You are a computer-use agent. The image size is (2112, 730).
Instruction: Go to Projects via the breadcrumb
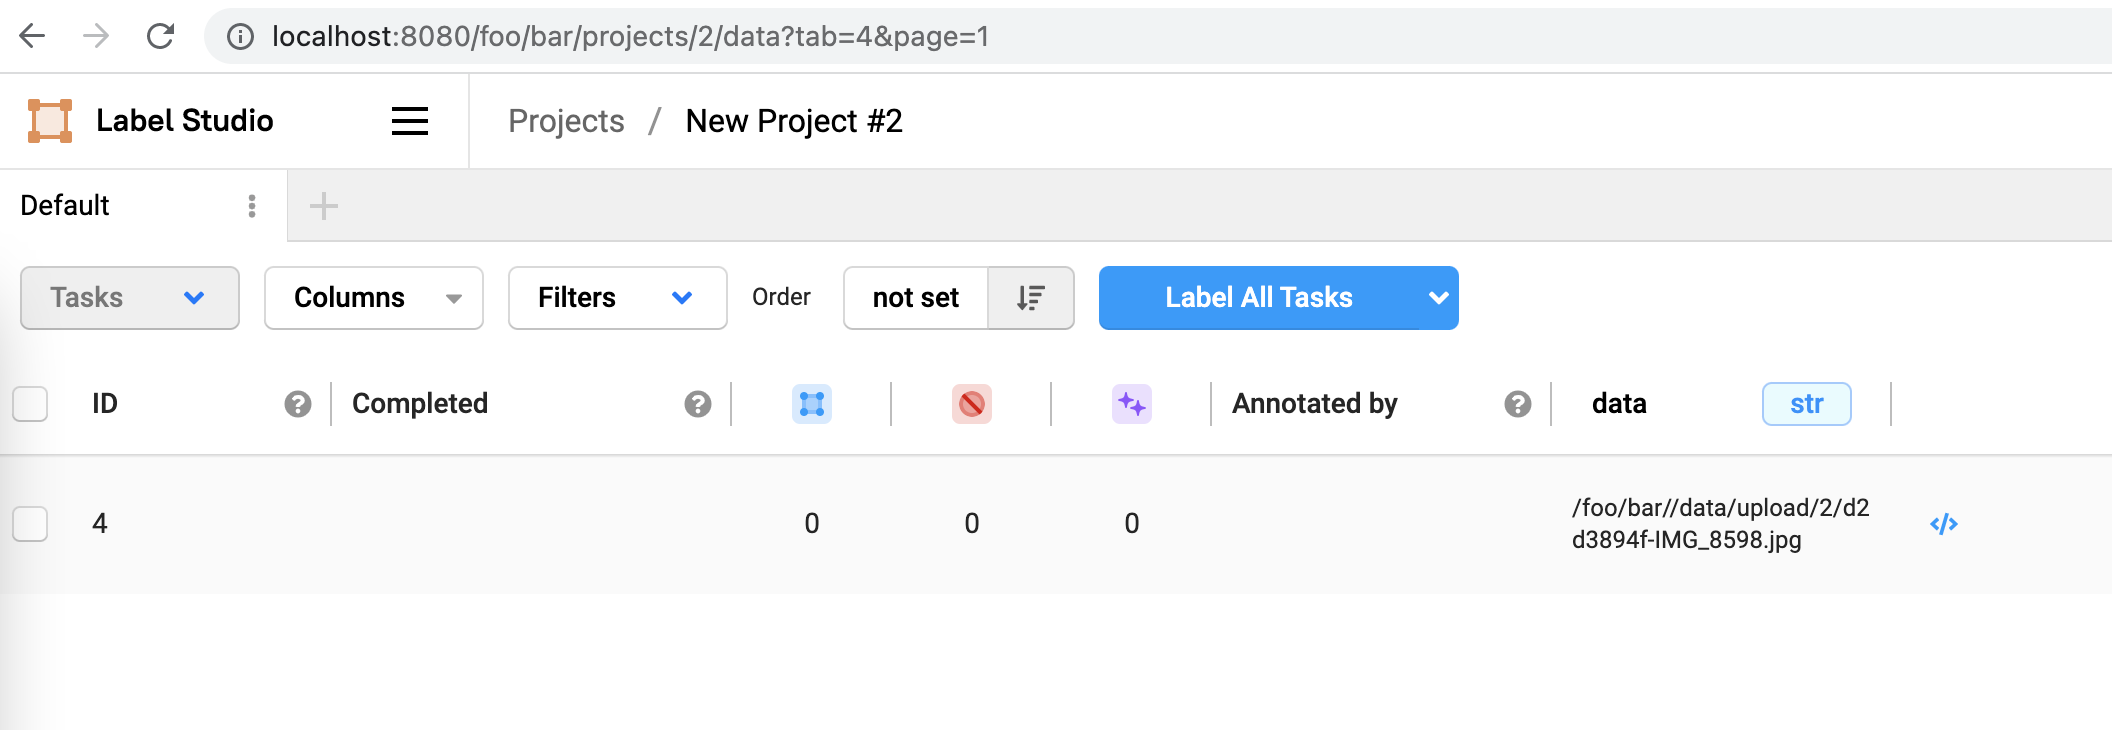click(x=565, y=120)
